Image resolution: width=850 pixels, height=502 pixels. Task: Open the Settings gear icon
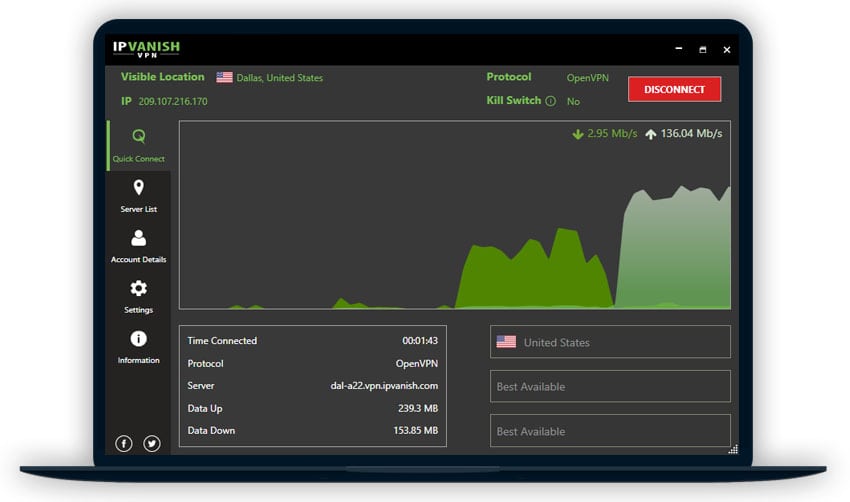(x=139, y=288)
